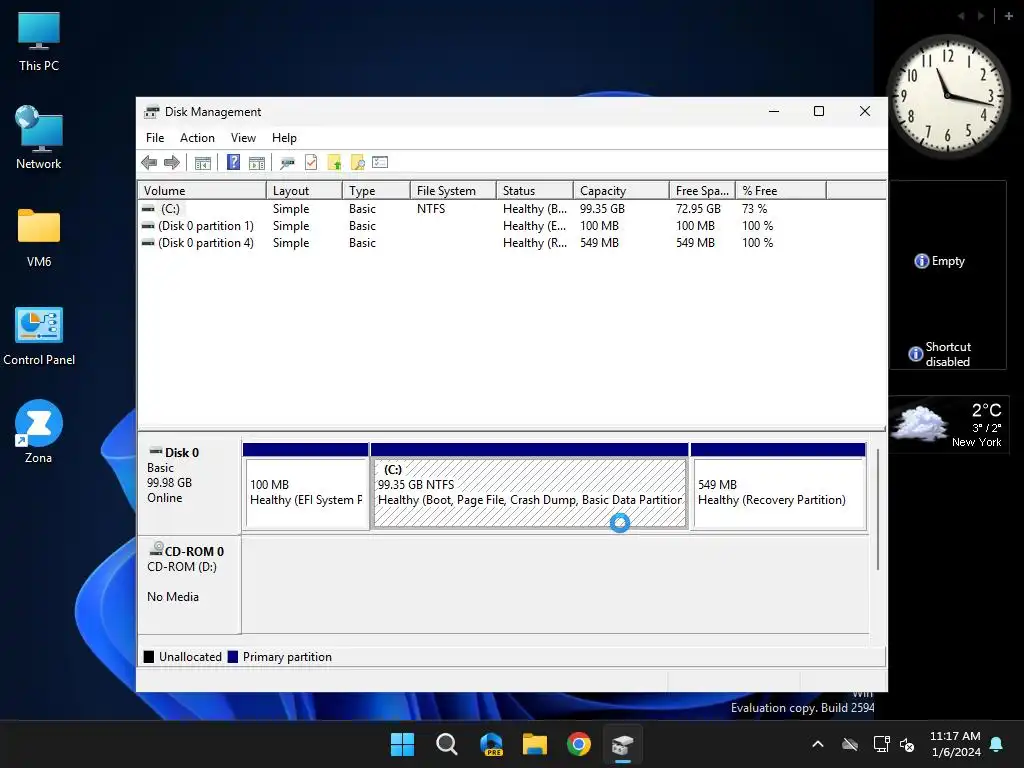This screenshot has width=1024, height=768.
Task: Expand the hidden system tray icons chevron
Action: (818, 744)
